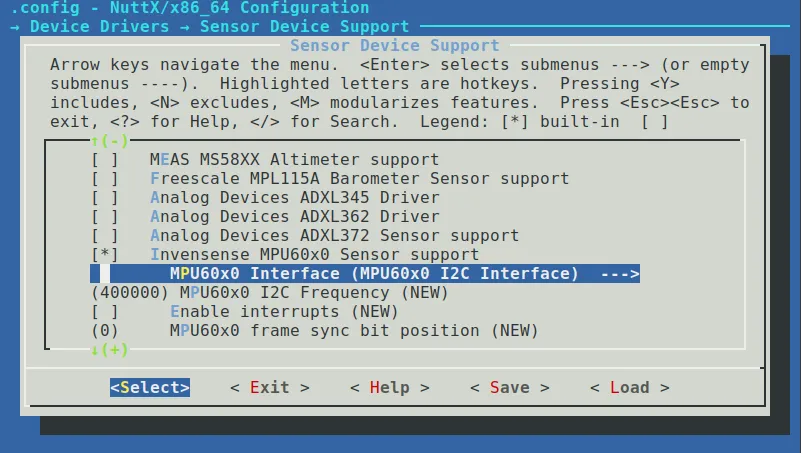Edit MPU60x0 frame sync bit position value

pos(105,331)
